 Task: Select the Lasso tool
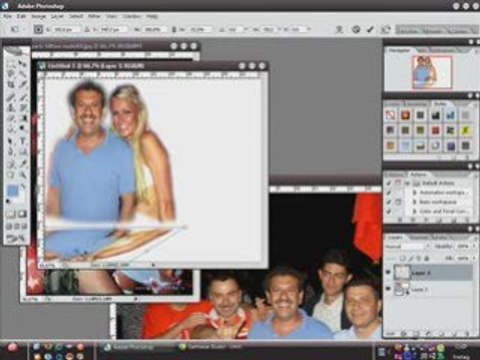point(11,74)
